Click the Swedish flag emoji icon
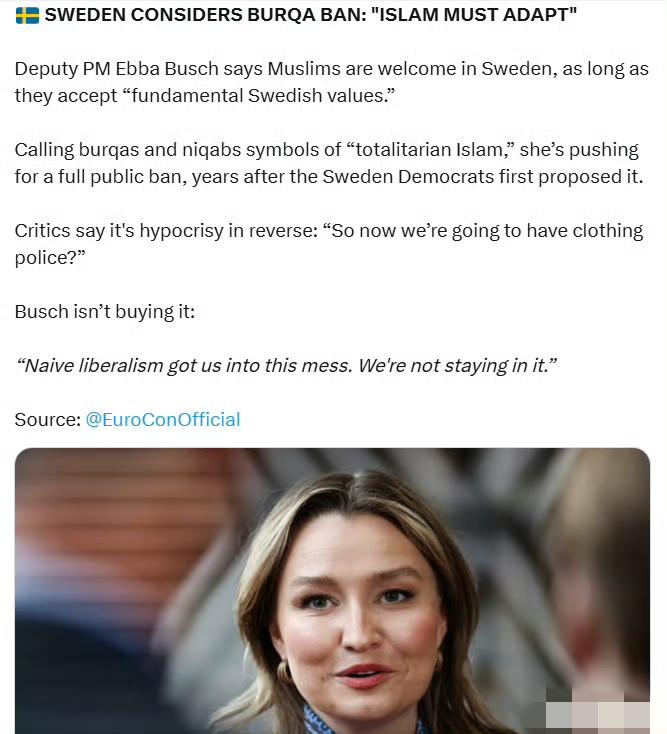Screen dimensions: 667x734 point(27,15)
